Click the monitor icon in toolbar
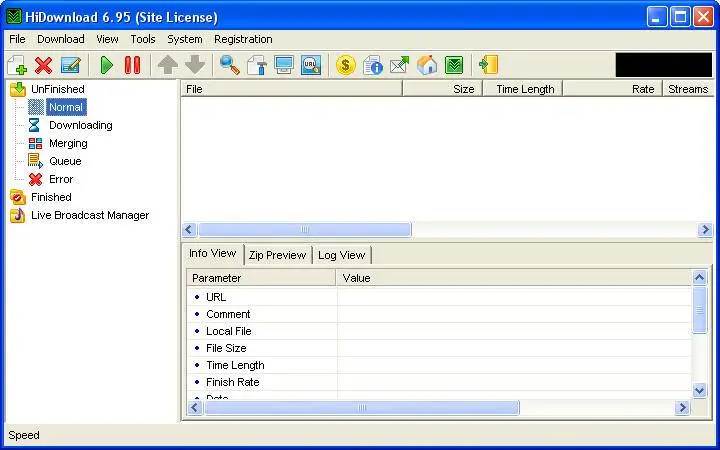720x450 pixels. [284, 65]
